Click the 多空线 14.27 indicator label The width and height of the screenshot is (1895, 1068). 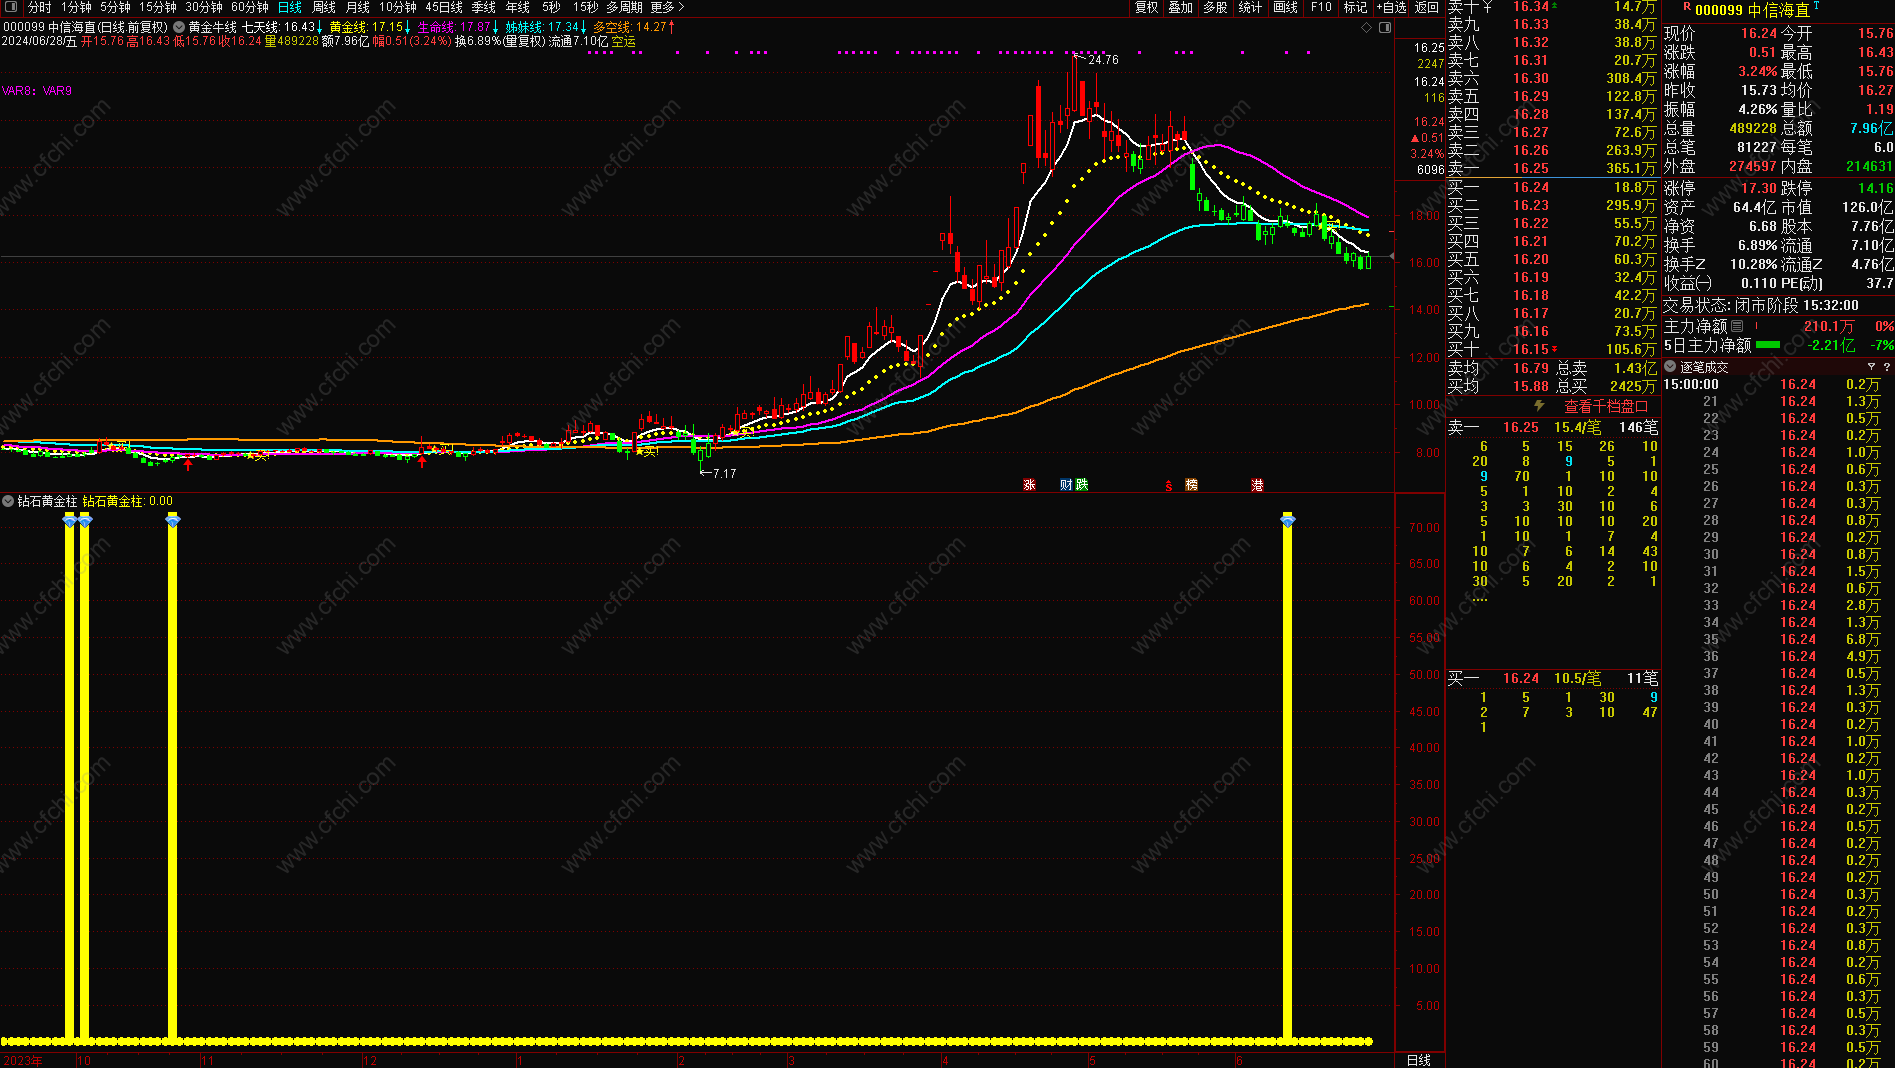(633, 27)
